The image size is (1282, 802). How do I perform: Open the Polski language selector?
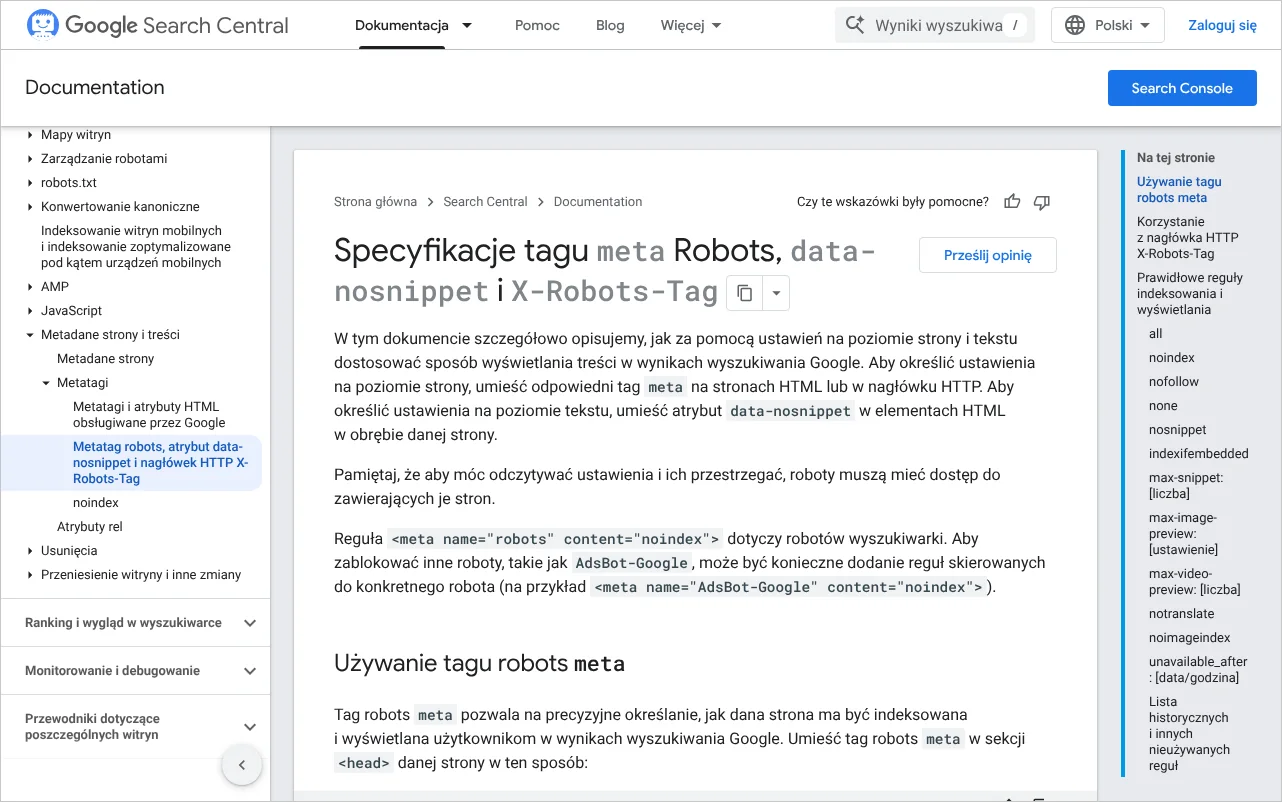click(x=1107, y=25)
